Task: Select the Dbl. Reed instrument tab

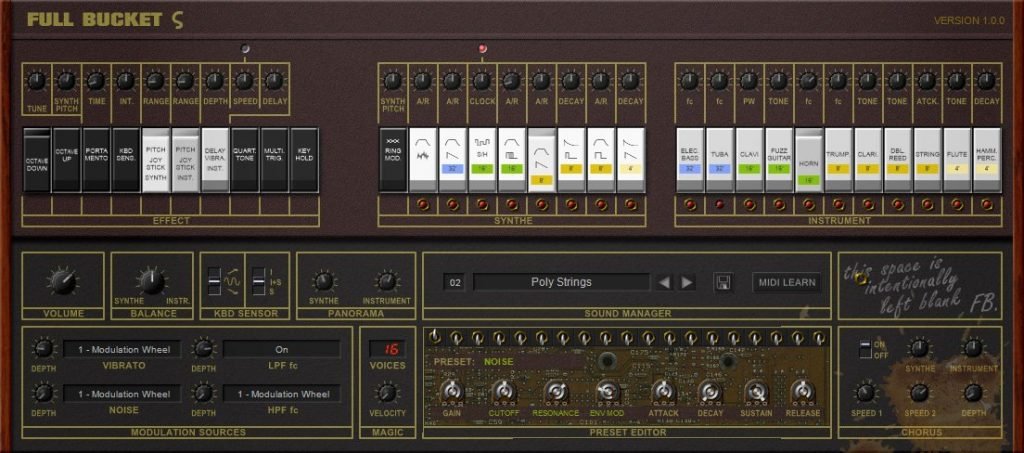Action: [x=898, y=159]
